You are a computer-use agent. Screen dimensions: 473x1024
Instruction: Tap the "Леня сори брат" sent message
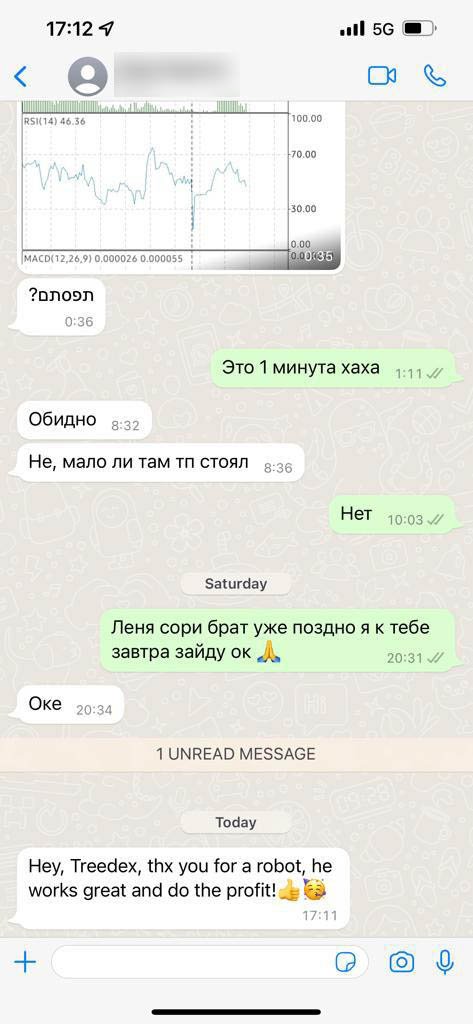coord(278,641)
